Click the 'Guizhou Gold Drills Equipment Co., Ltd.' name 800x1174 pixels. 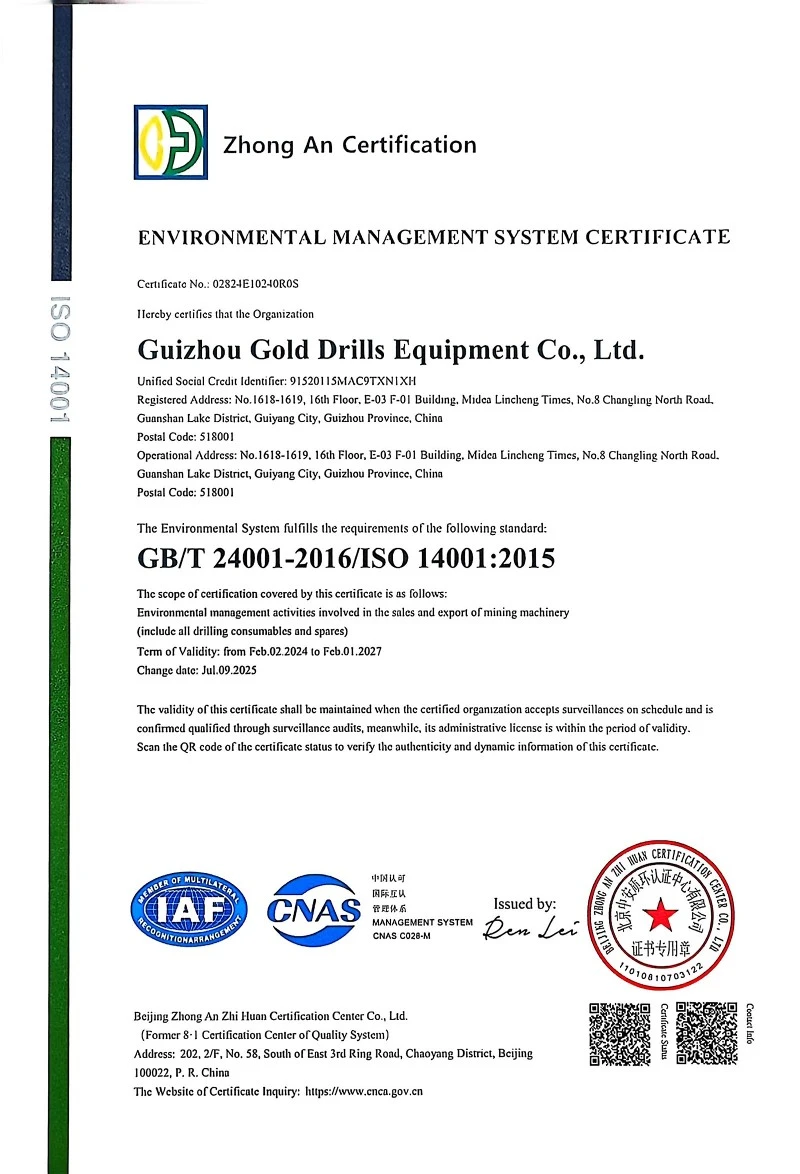coord(391,350)
